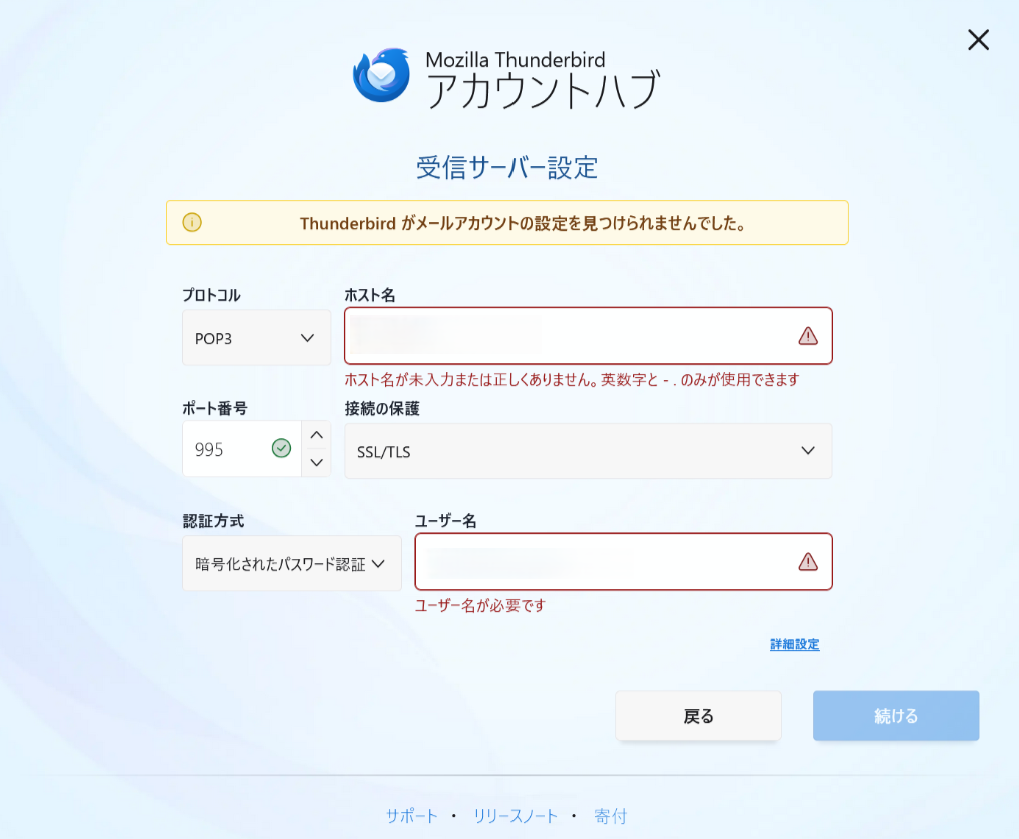The height and width of the screenshot is (839, 1019).
Task: Click the 続ける button
Action: point(894,715)
